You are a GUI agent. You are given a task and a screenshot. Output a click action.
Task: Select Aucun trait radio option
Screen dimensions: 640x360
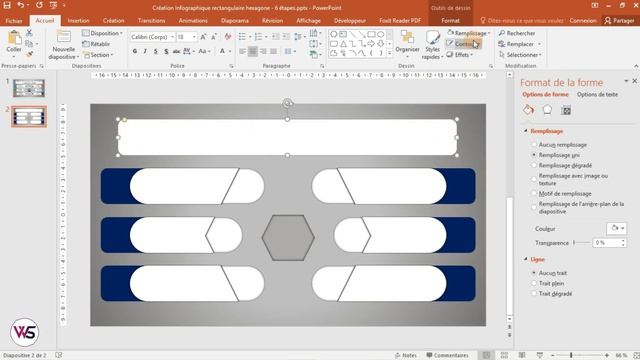click(533, 273)
